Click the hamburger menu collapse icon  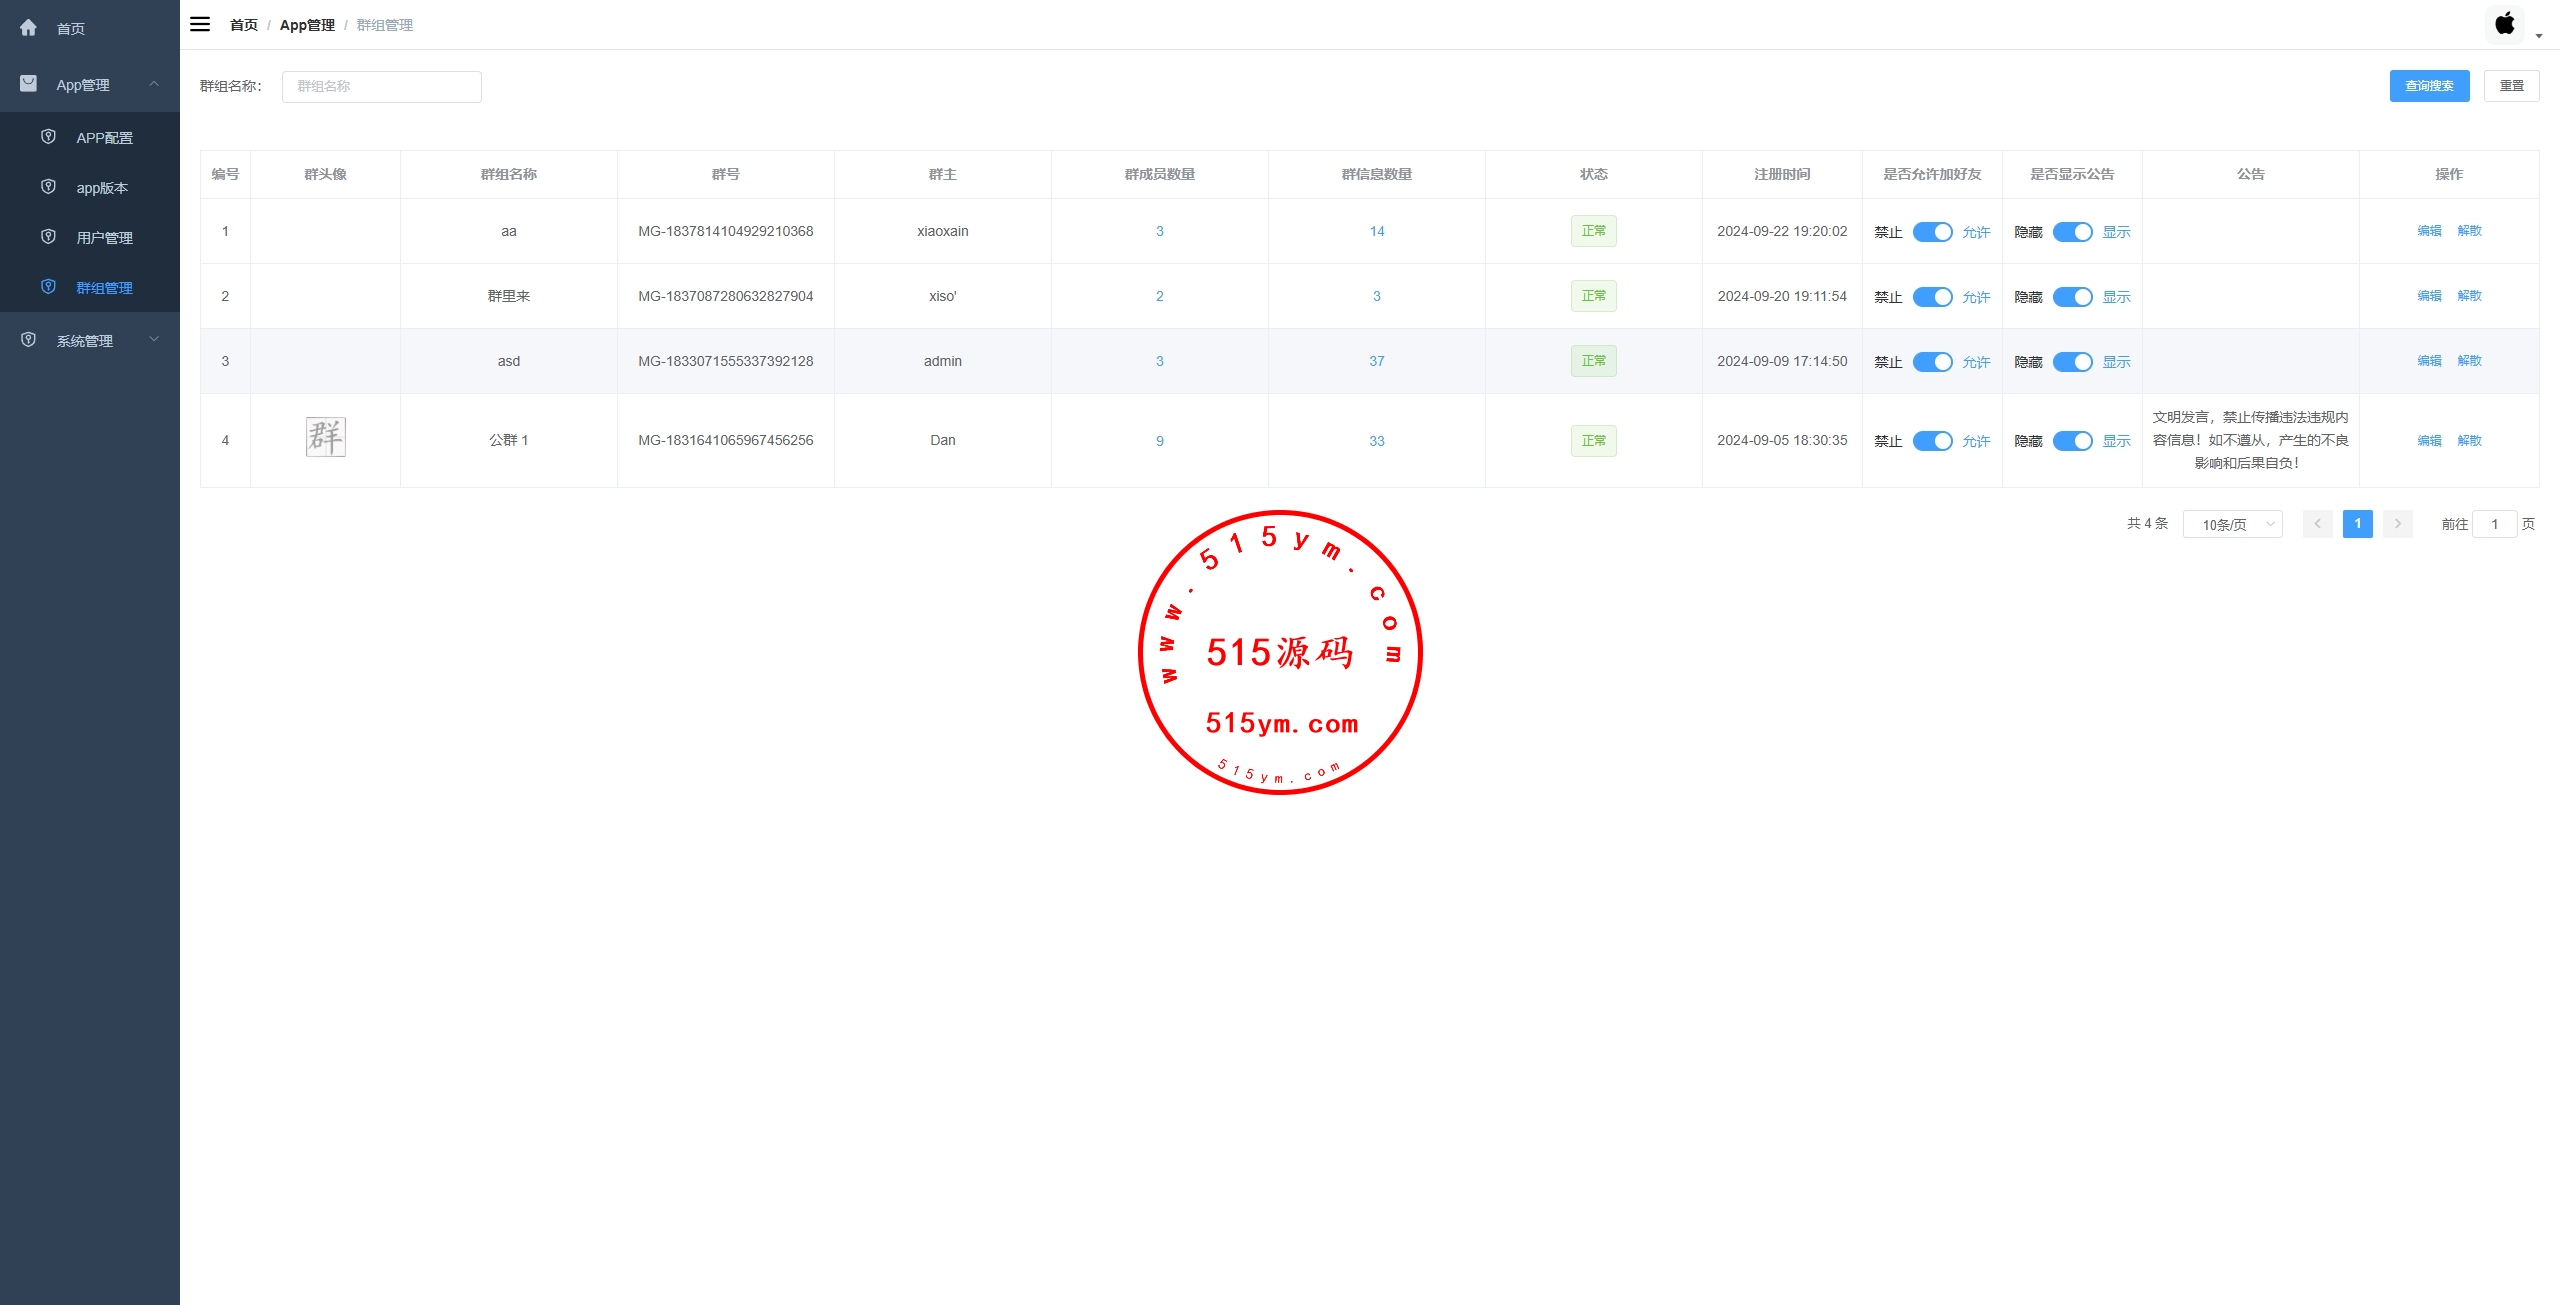pos(200,24)
